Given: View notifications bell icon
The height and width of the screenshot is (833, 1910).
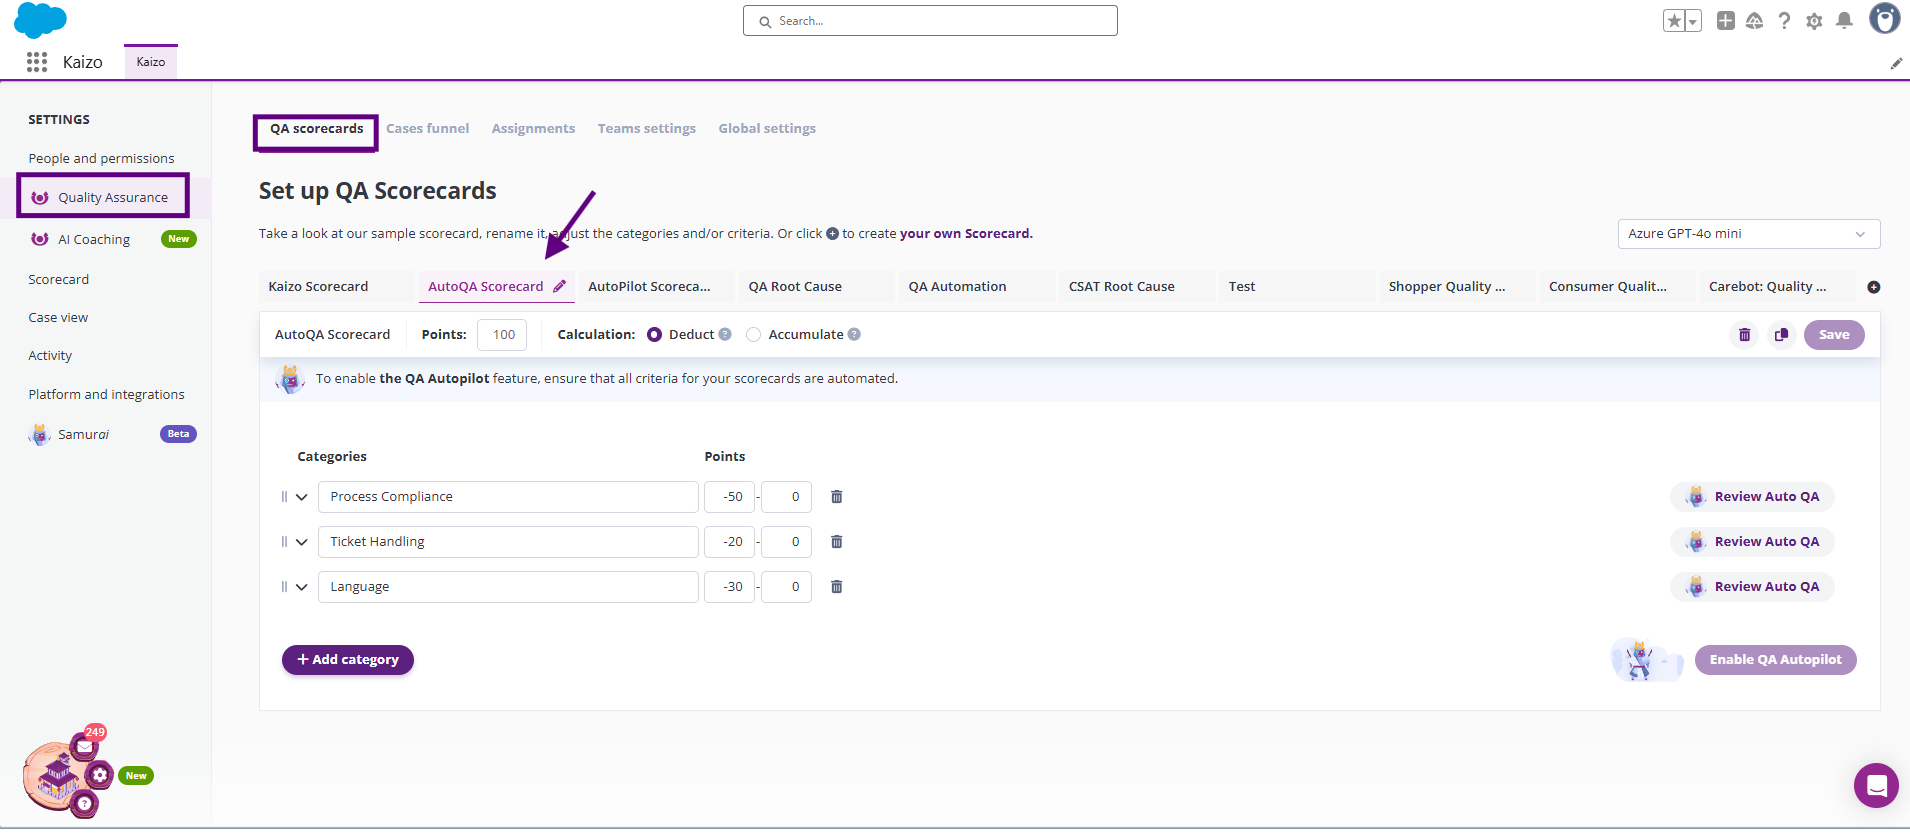Looking at the screenshot, I should pyautogui.click(x=1844, y=20).
